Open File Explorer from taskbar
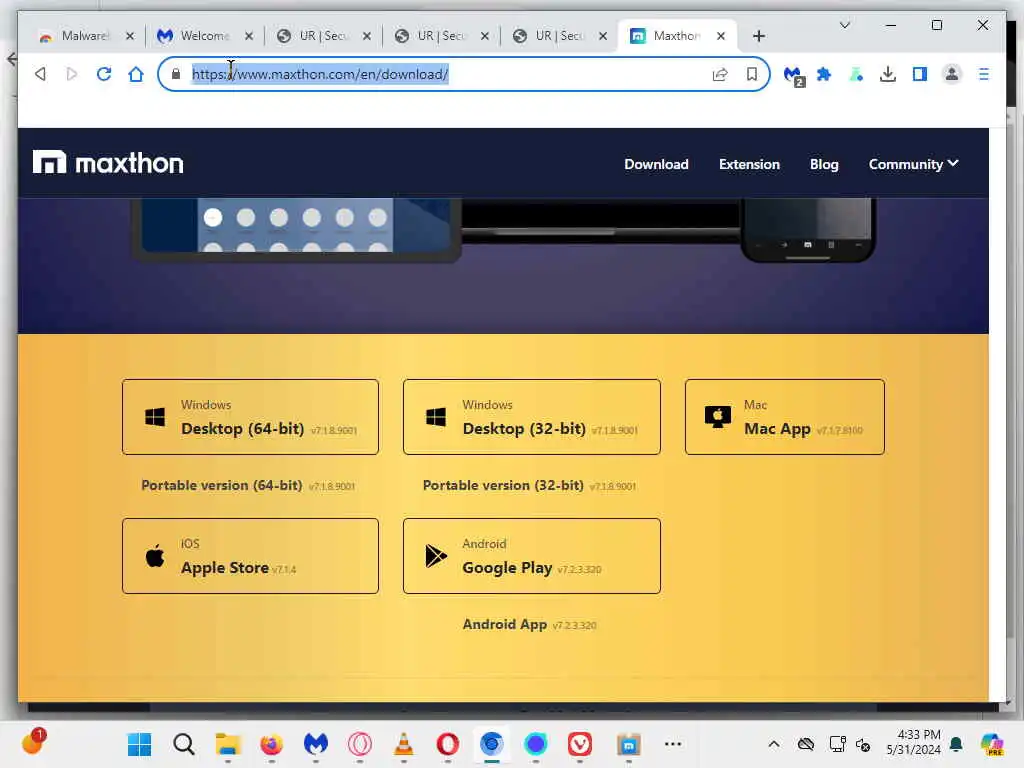1024x768 pixels. pyautogui.click(x=228, y=744)
